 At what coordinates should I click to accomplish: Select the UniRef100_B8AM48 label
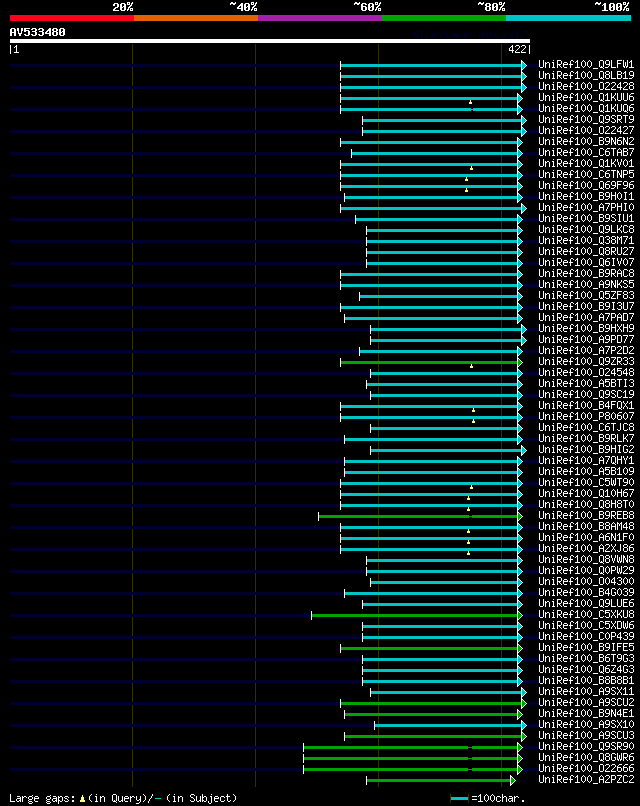tap(586, 527)
